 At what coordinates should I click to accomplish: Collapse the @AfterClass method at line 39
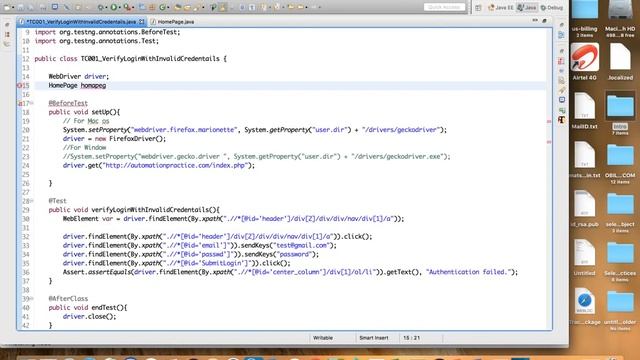[x=32, y=299]
